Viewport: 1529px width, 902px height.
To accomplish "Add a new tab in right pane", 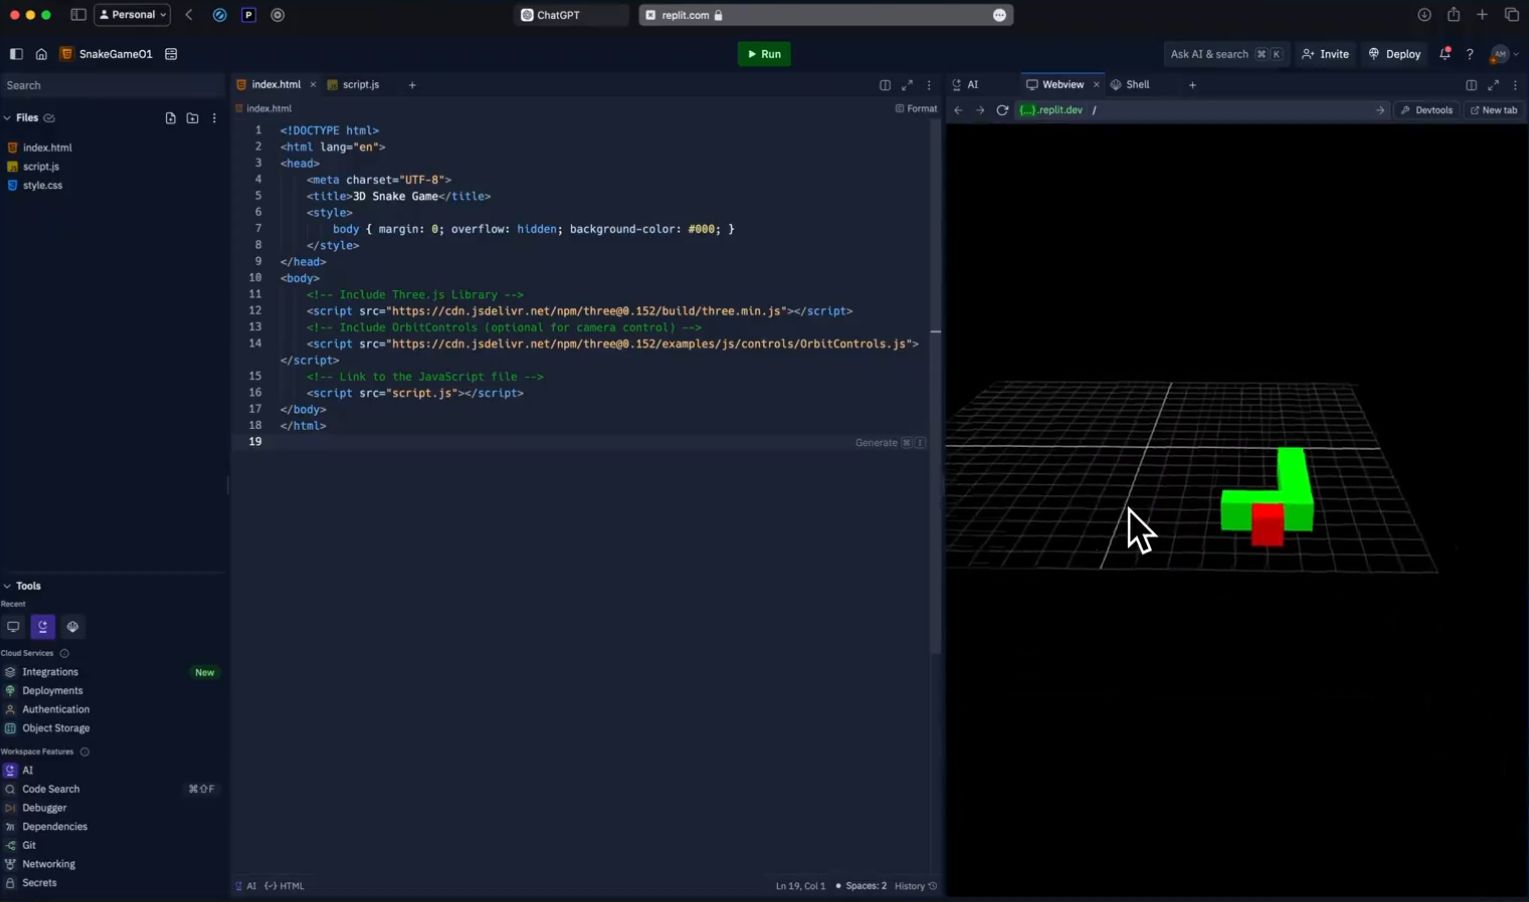I will coord(1192,85).
